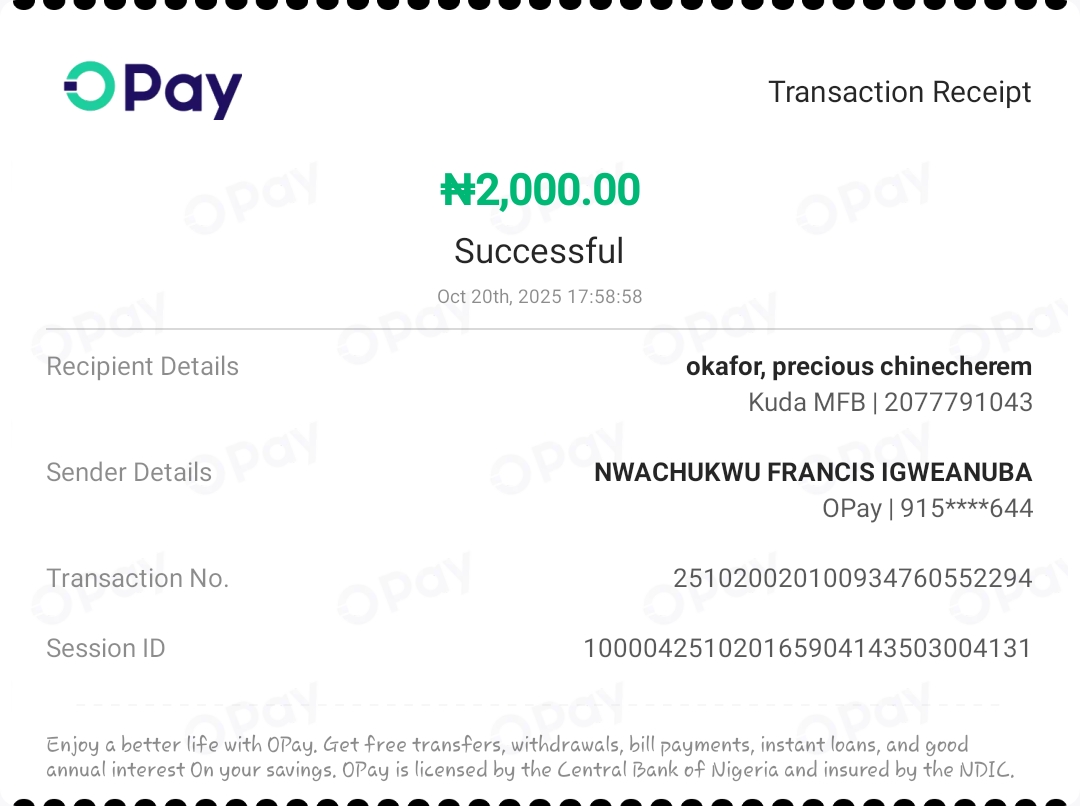Viewport: 1080px width, 806px height.
Task: Click the dark blue 'Pay' wordmark in the logo
Action: (x=184, y=91)
